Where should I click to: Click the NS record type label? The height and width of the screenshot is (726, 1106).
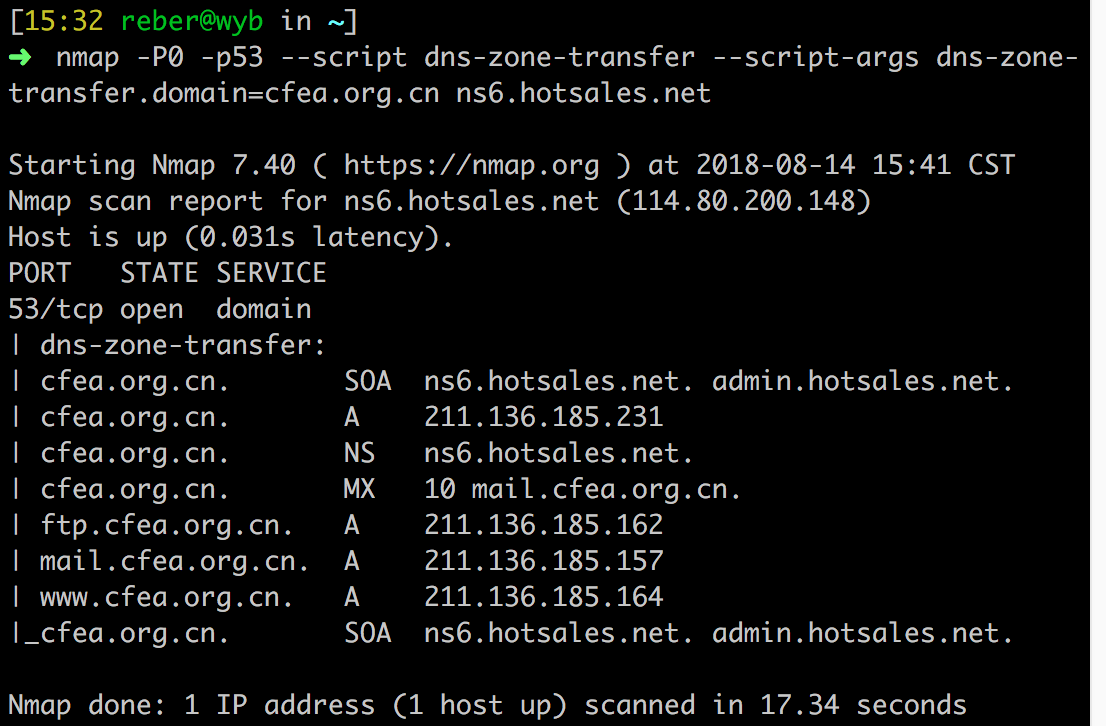coord(359,453)
